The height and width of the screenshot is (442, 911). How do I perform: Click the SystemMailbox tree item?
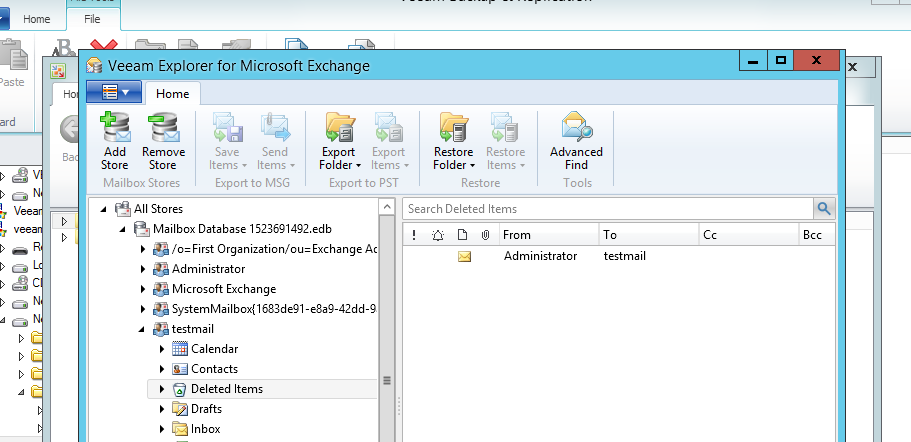(x=275, y=308)
